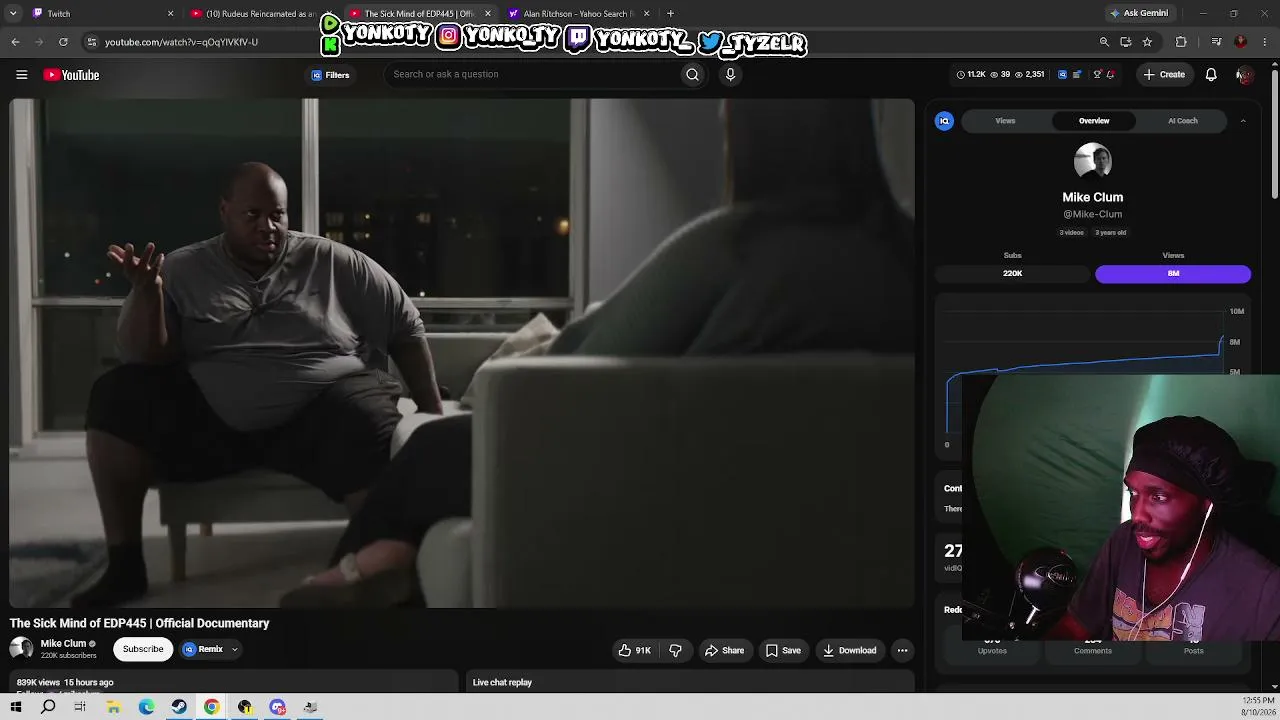Image resolution: width=1280 pixels, height=720 pixels.
Task: Click the Create button
Action: 1164,75
